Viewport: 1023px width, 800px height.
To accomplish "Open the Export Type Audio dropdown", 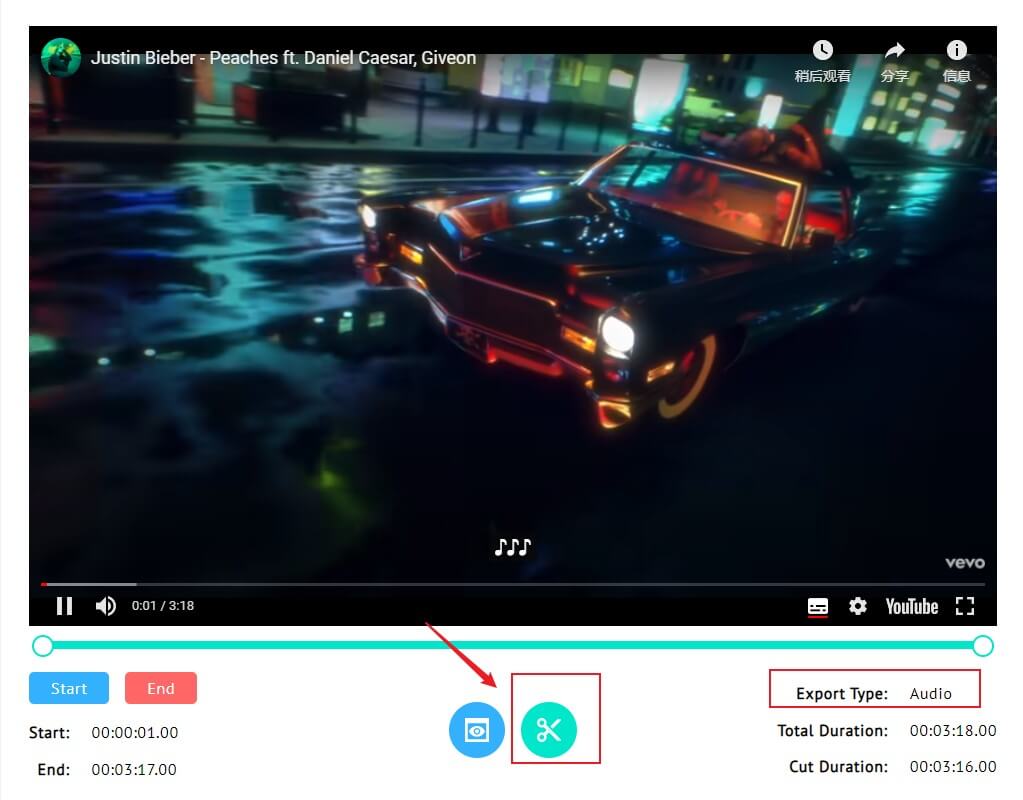I will click(930, 694).
